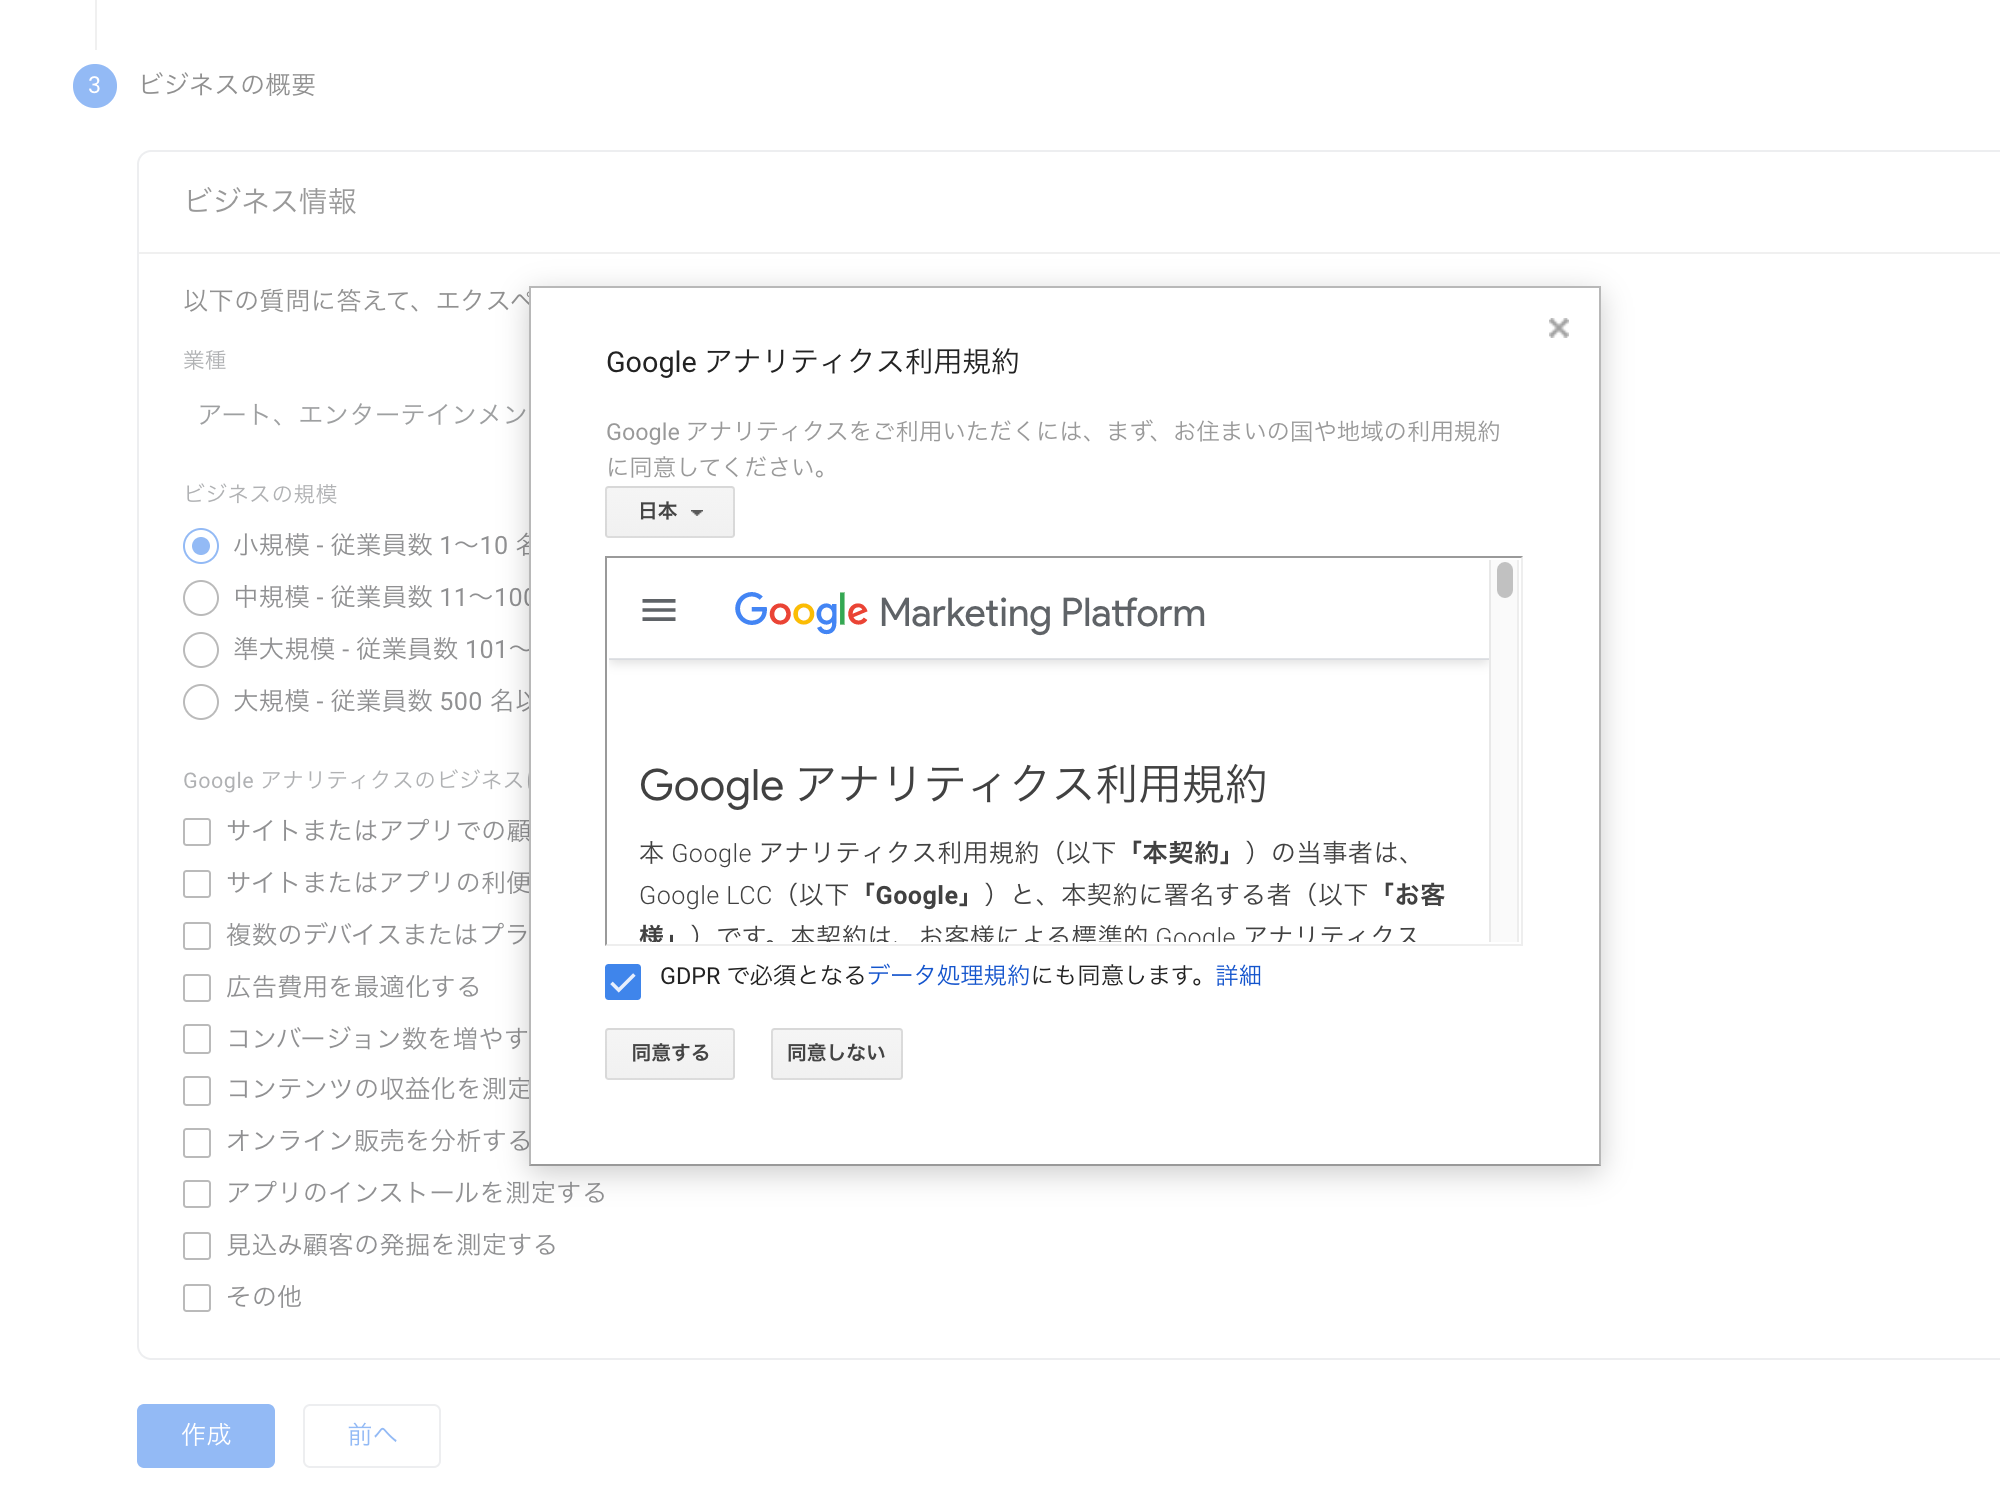The image size is (2000, 1500).
Task: Click step 3 circle ビジネスの概要
Action: [x=95, y=85]
